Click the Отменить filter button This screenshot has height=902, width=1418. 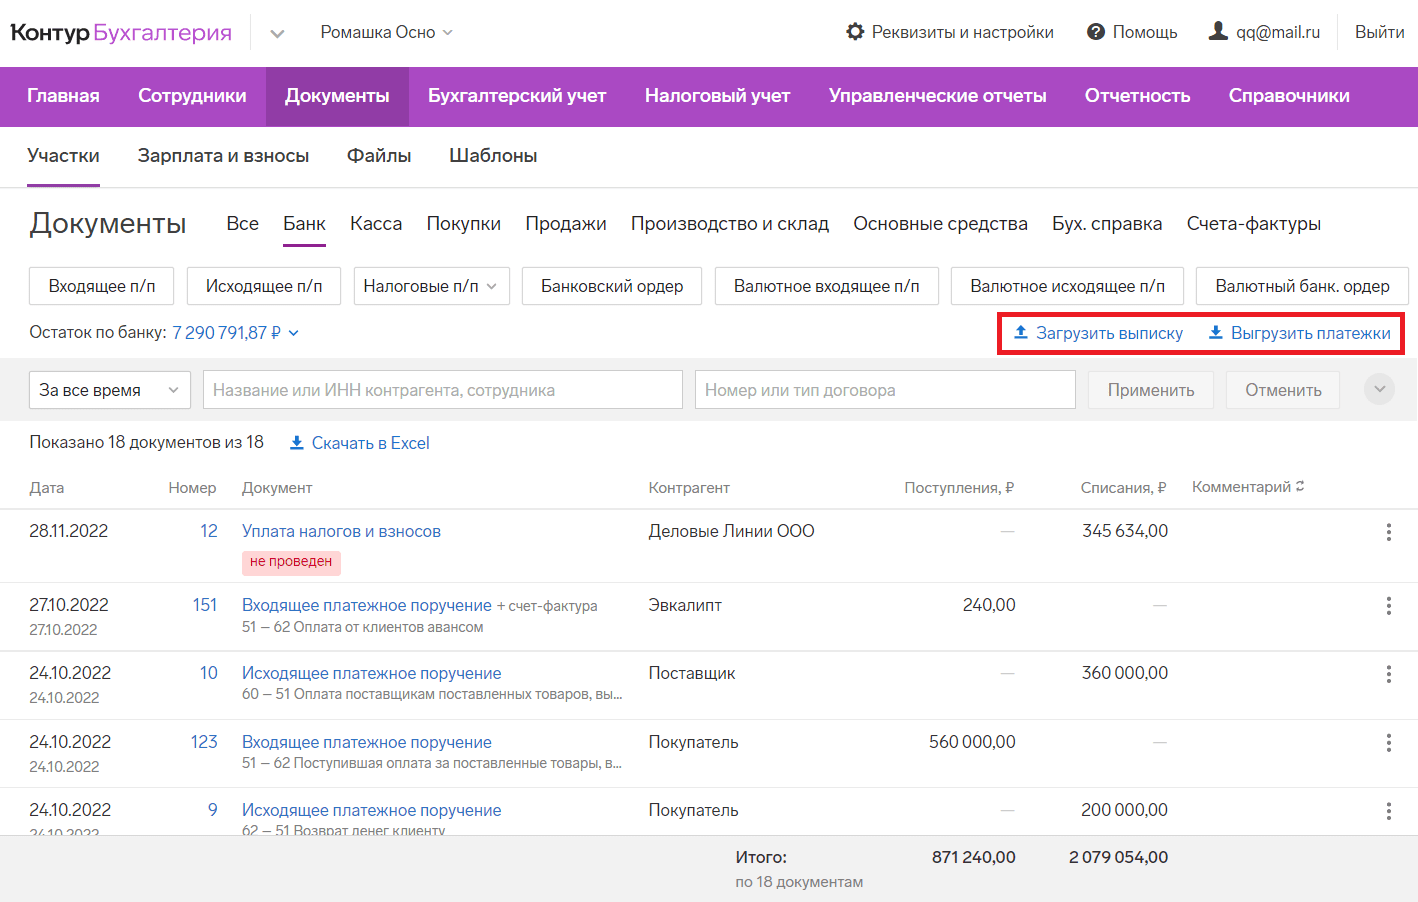pos(1283,390)
